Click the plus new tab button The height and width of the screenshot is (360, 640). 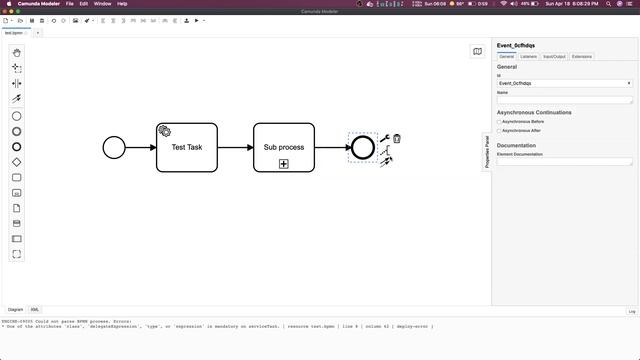click(38, 33)
